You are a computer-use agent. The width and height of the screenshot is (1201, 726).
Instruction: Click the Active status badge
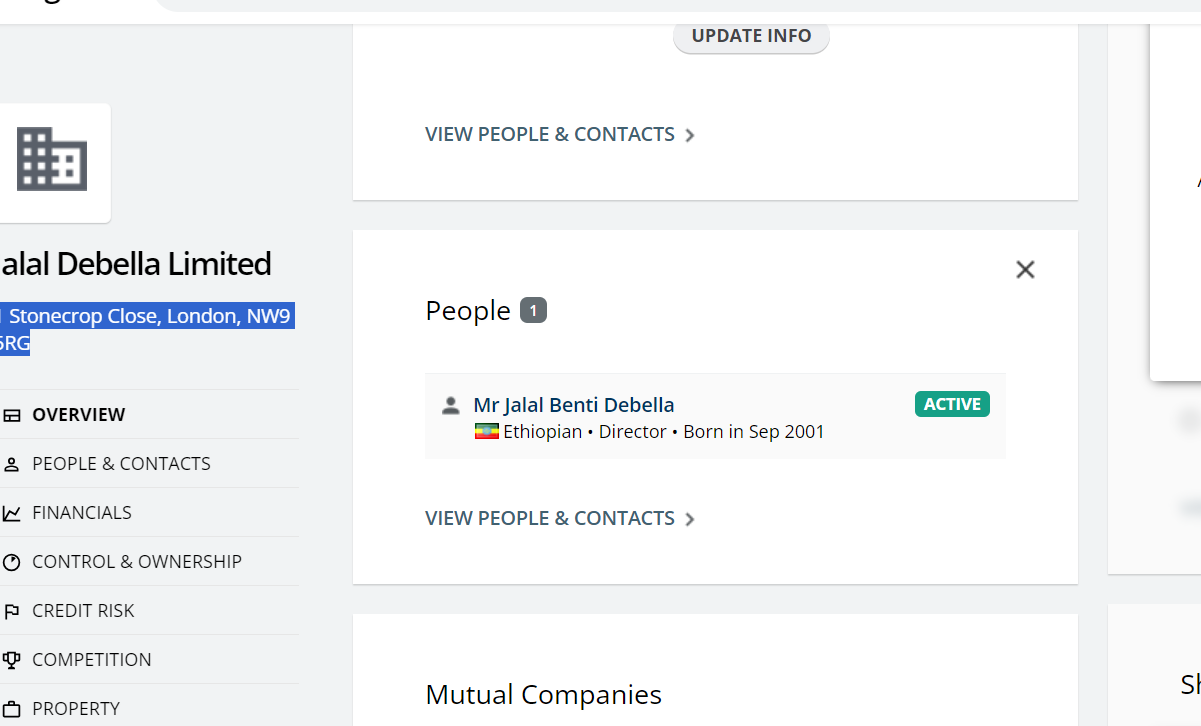tap(952, 404)
